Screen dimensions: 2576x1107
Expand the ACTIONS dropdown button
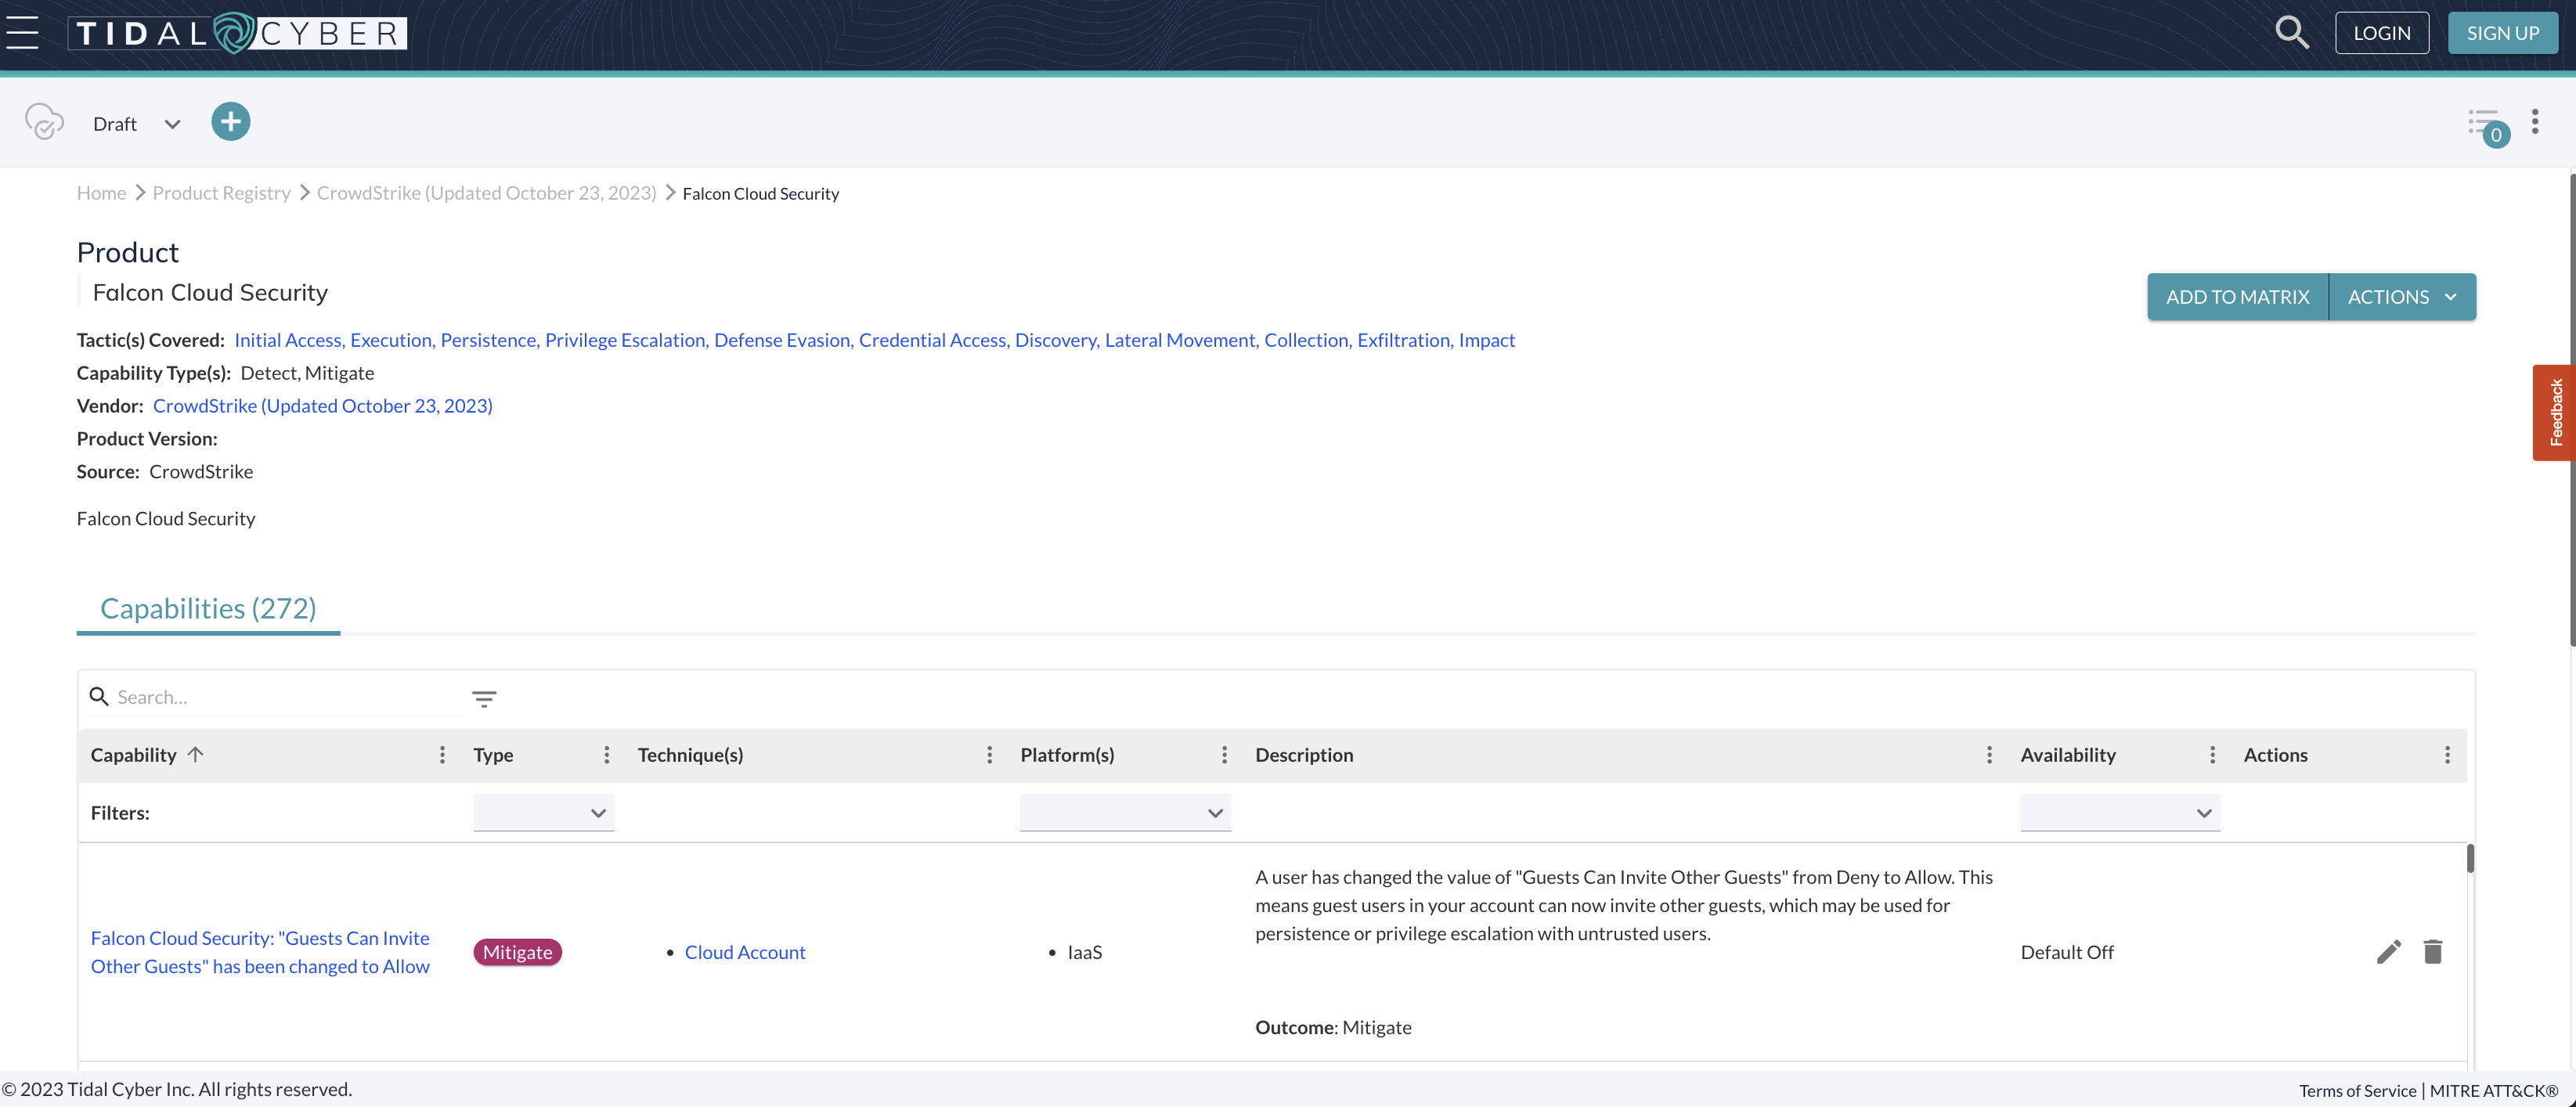pyautogui.click(x=2402, y=297)
